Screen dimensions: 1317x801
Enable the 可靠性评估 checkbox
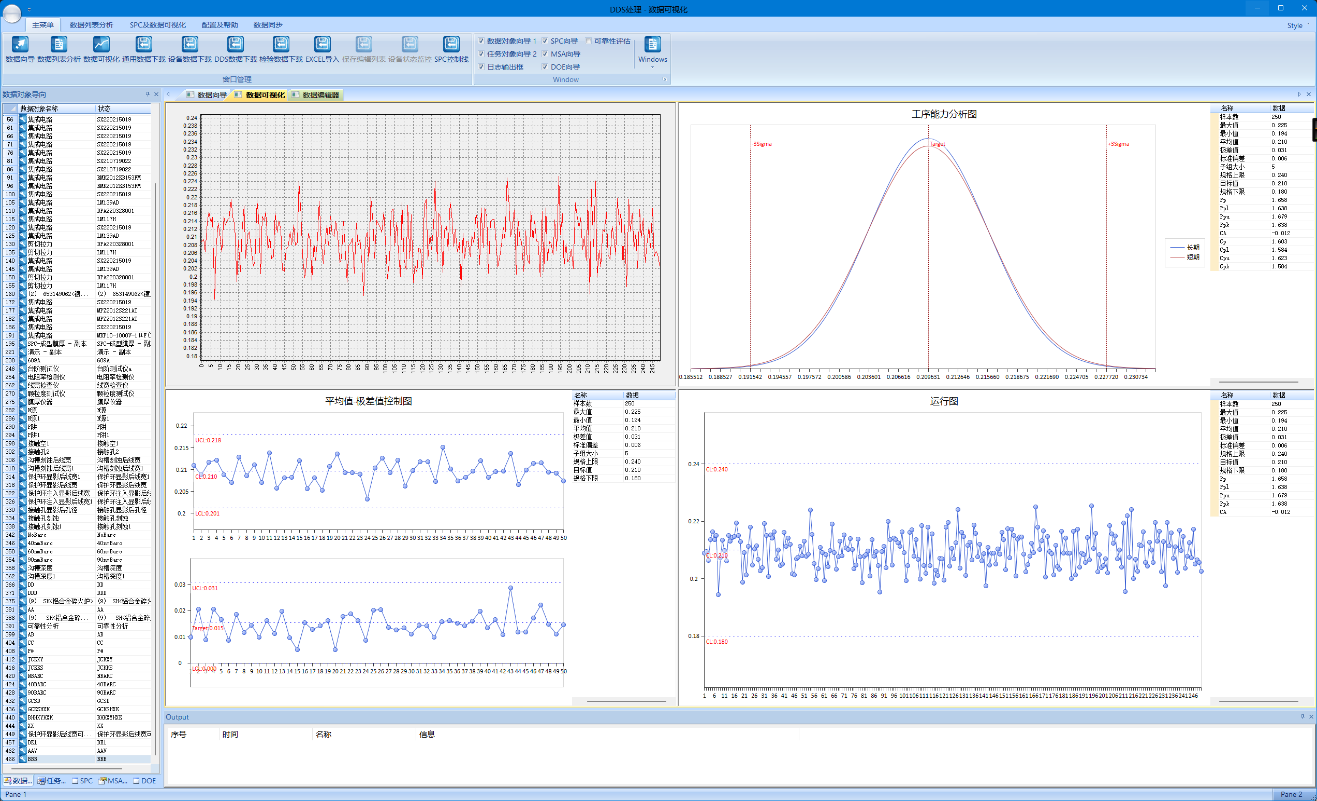click(x=589, y=41)
